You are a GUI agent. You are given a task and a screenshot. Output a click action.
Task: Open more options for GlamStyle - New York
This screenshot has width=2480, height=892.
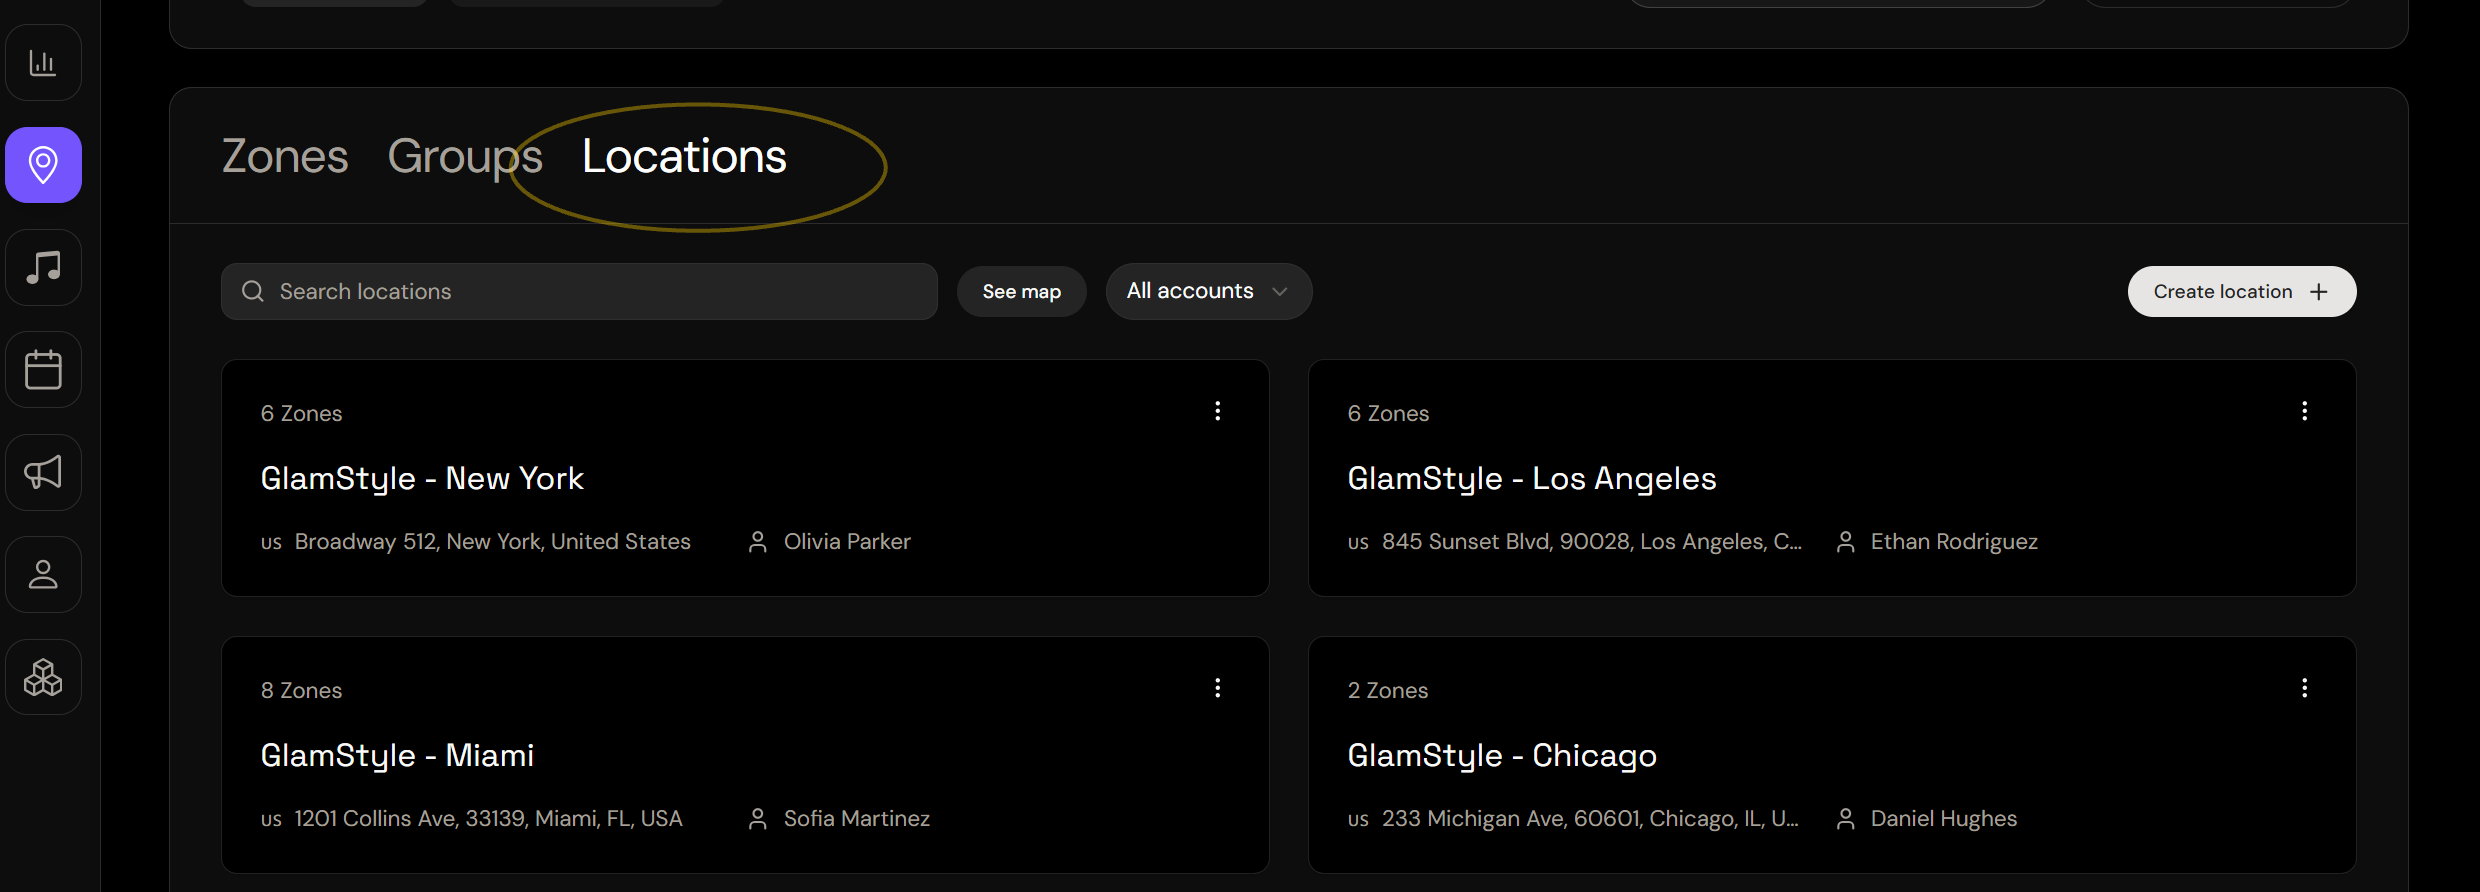1217,411
